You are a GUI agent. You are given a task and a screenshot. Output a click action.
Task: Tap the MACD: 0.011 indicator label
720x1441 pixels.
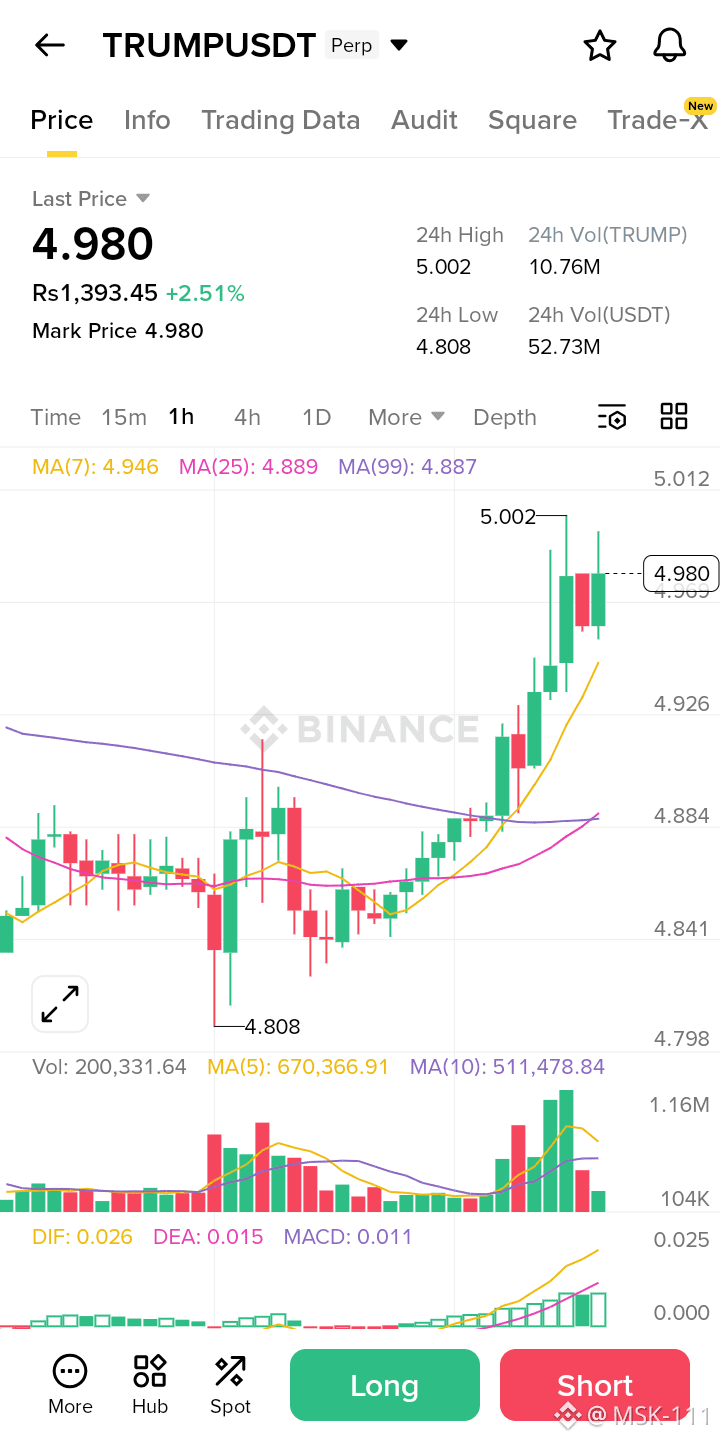[x=348, y=1237]
